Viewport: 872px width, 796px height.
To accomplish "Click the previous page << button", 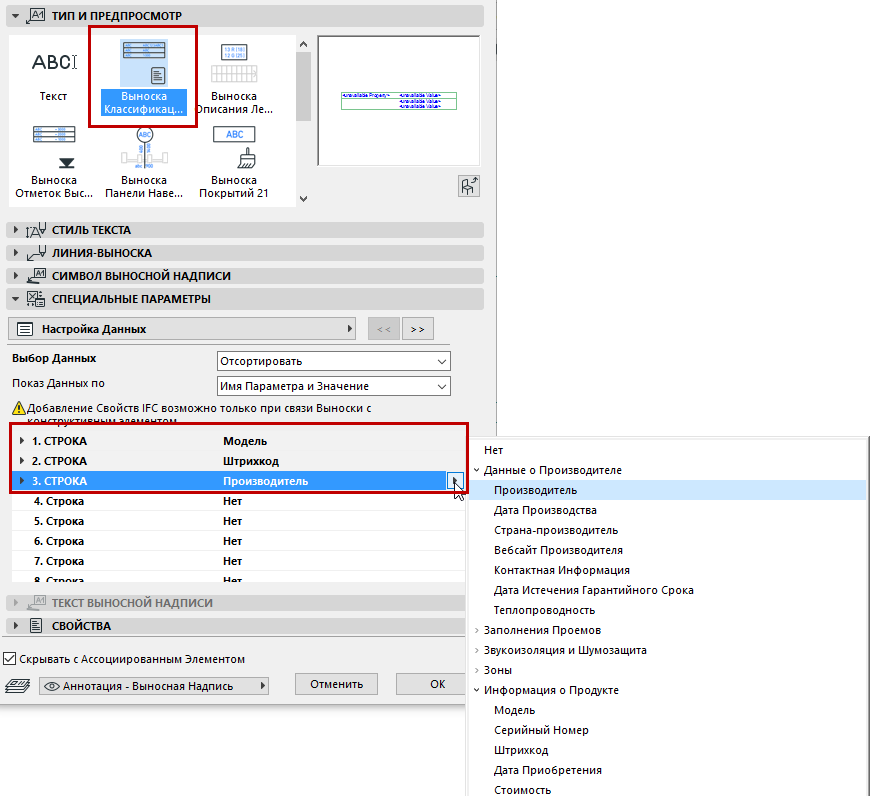I will tap(384, 329).
